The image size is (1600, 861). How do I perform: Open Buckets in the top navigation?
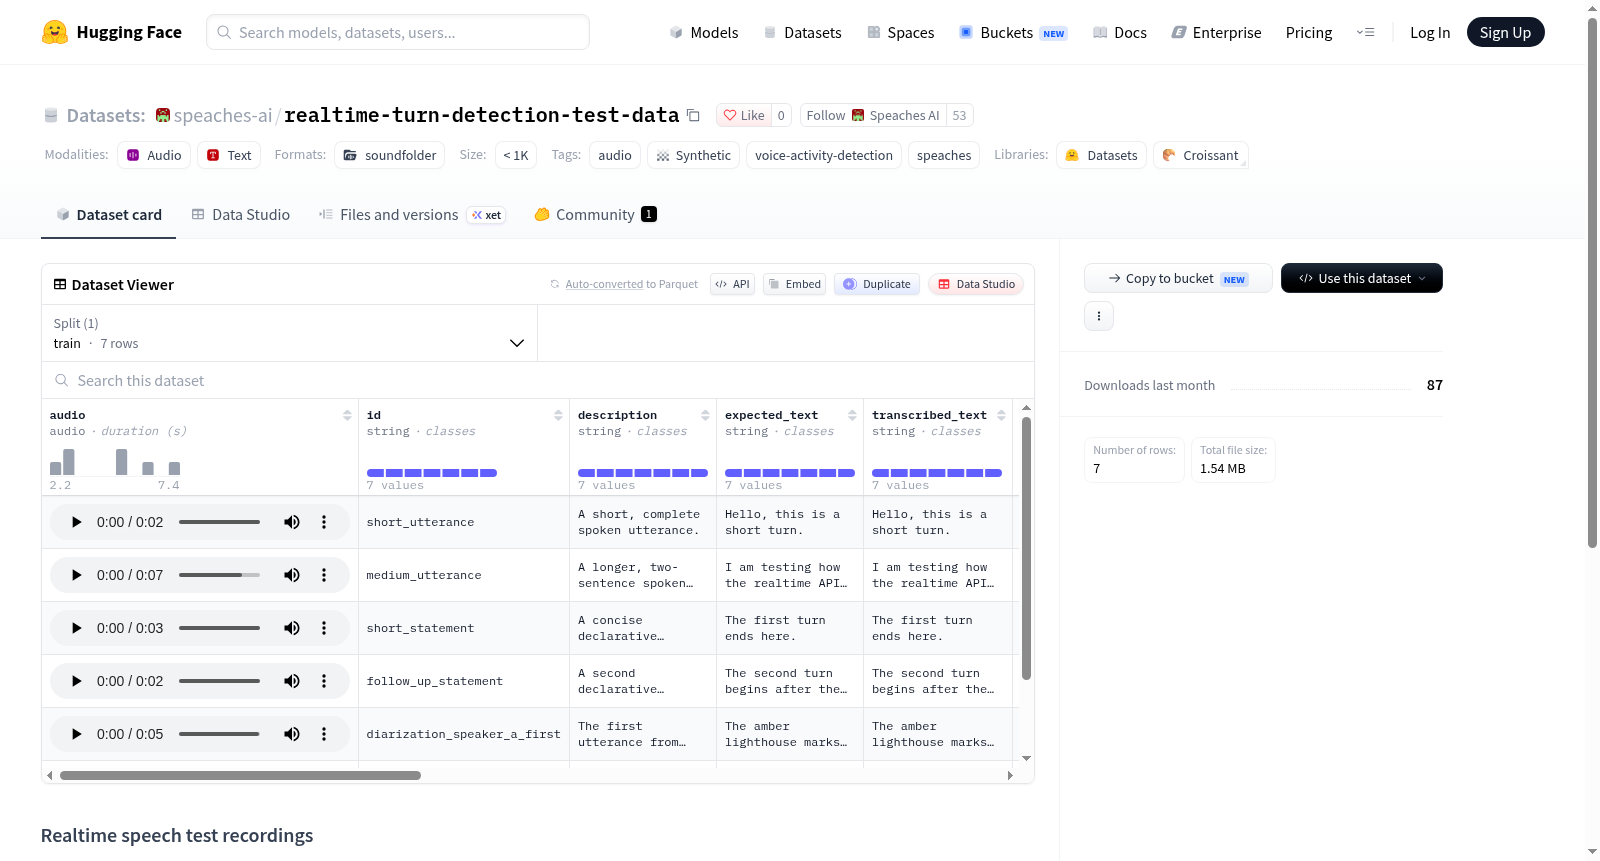pyautogui.click(x=1013, y=32)
